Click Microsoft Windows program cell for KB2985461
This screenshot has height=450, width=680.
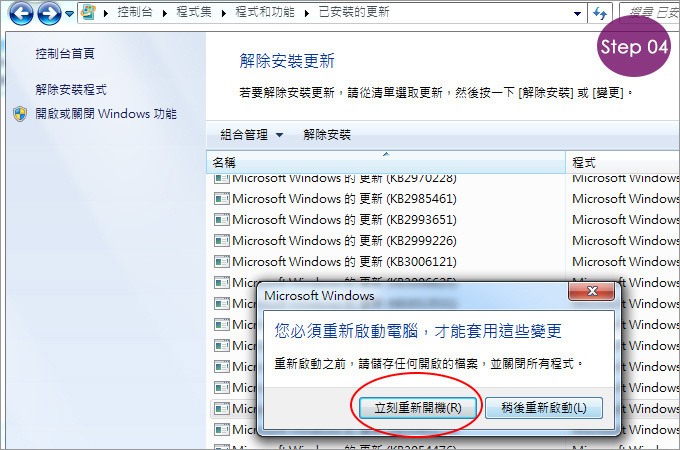click(x=625, y=199)
